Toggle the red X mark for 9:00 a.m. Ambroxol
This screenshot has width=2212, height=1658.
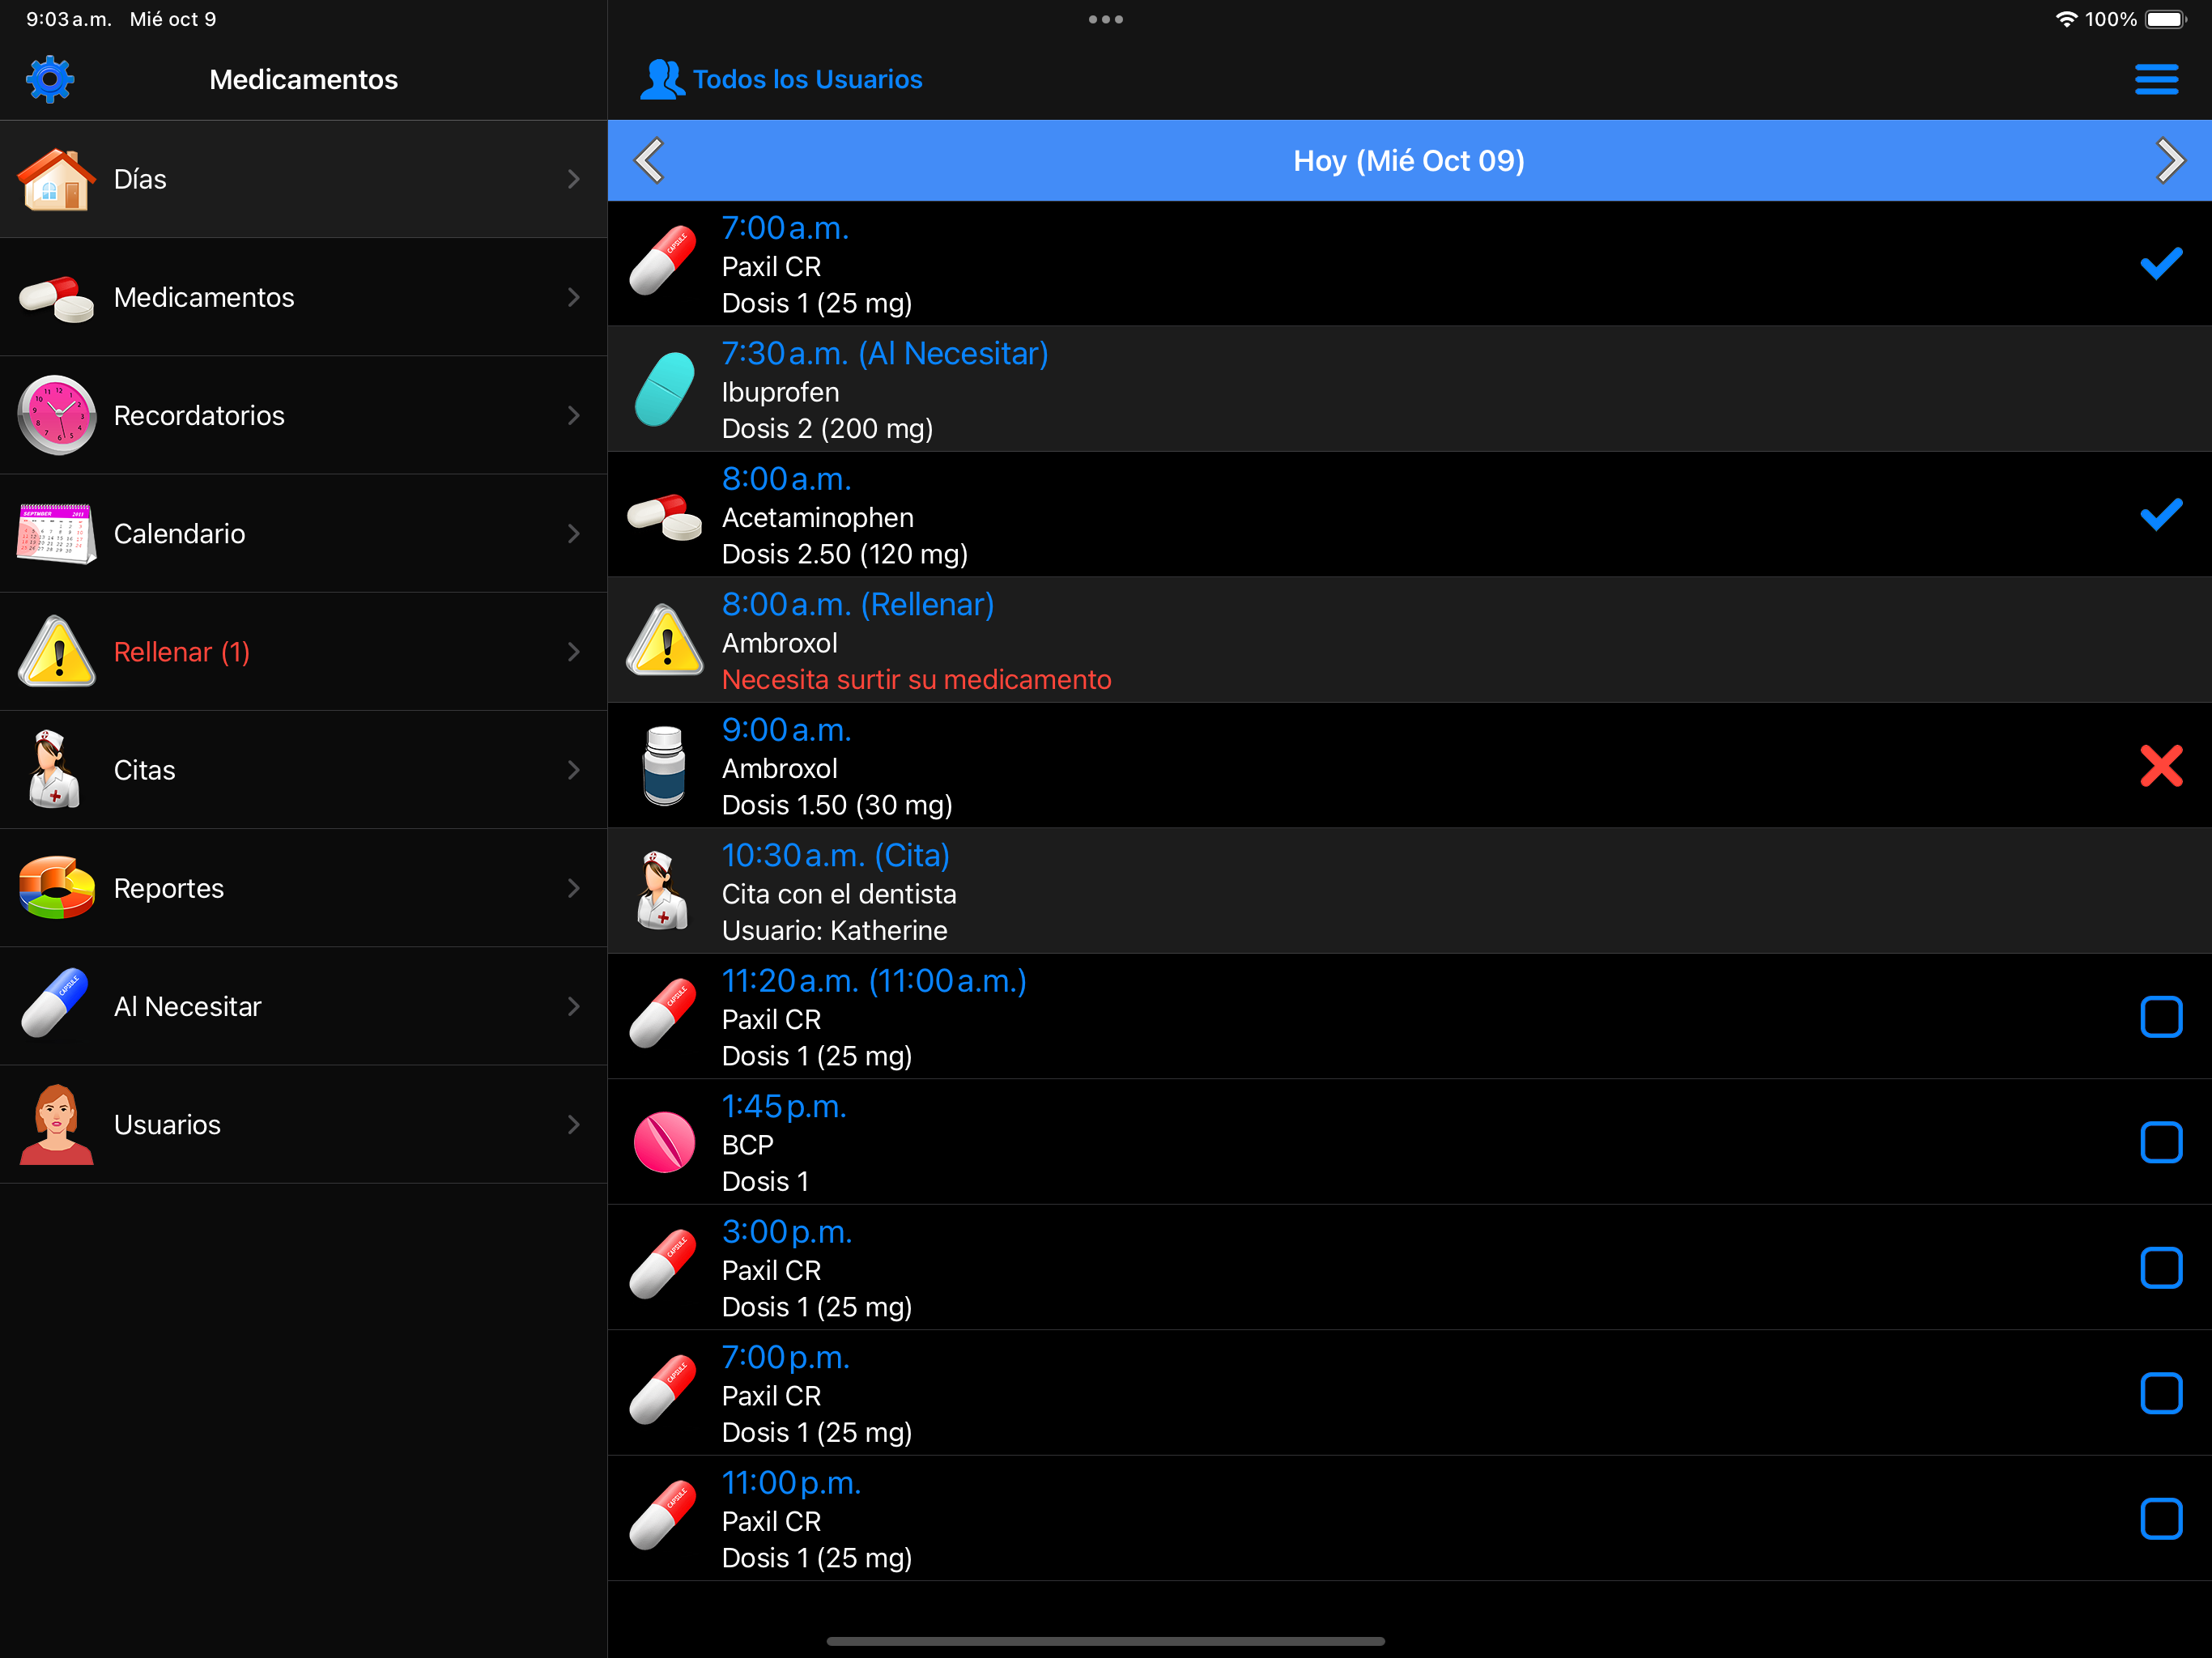click(2161, 766)
